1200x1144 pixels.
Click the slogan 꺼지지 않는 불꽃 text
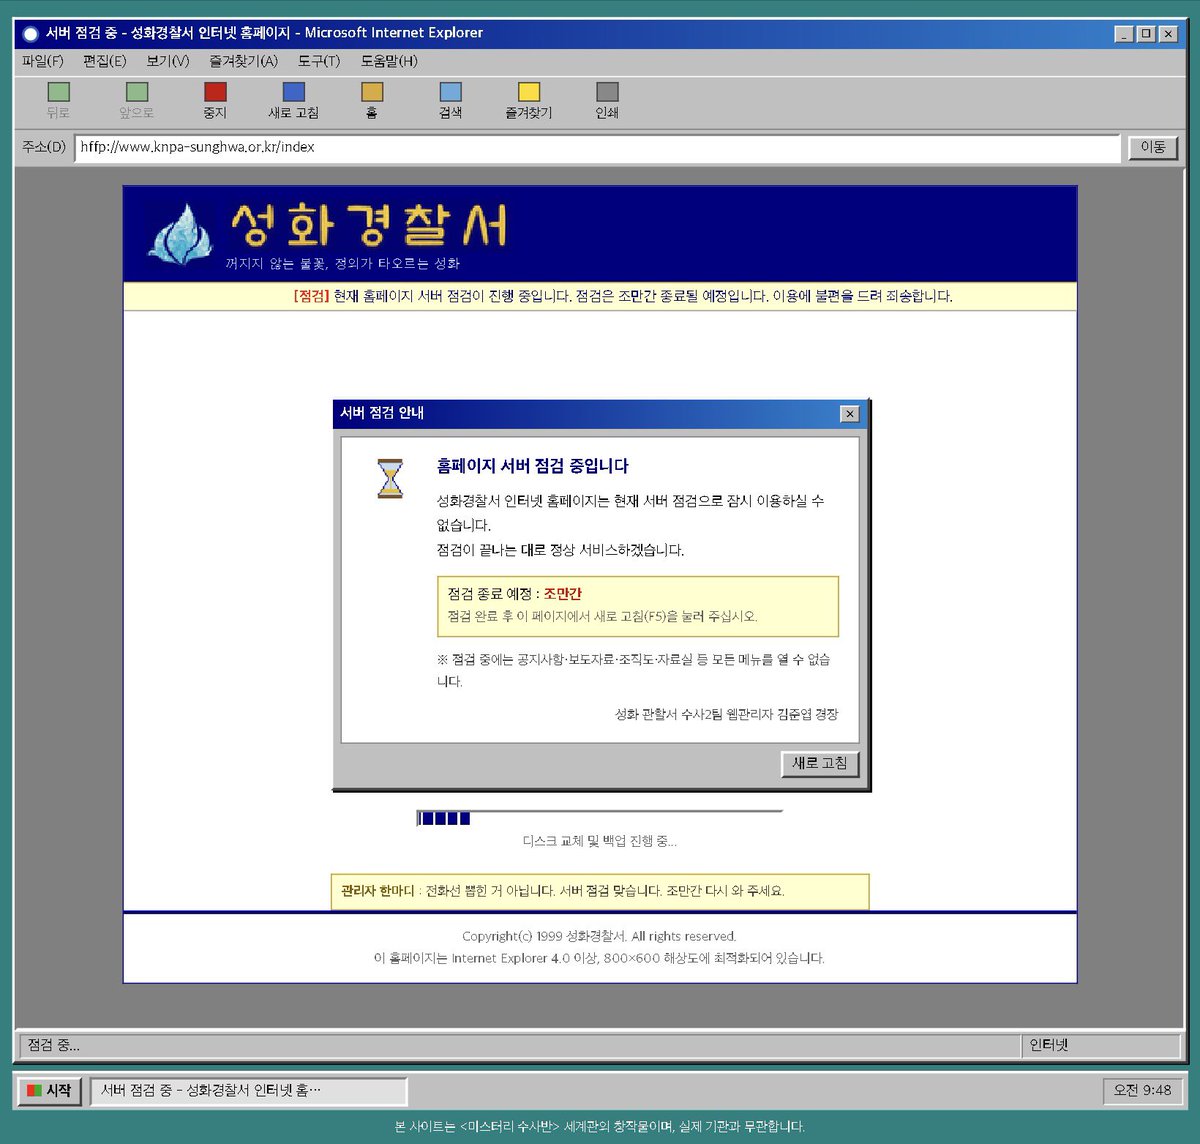point(342,263)
